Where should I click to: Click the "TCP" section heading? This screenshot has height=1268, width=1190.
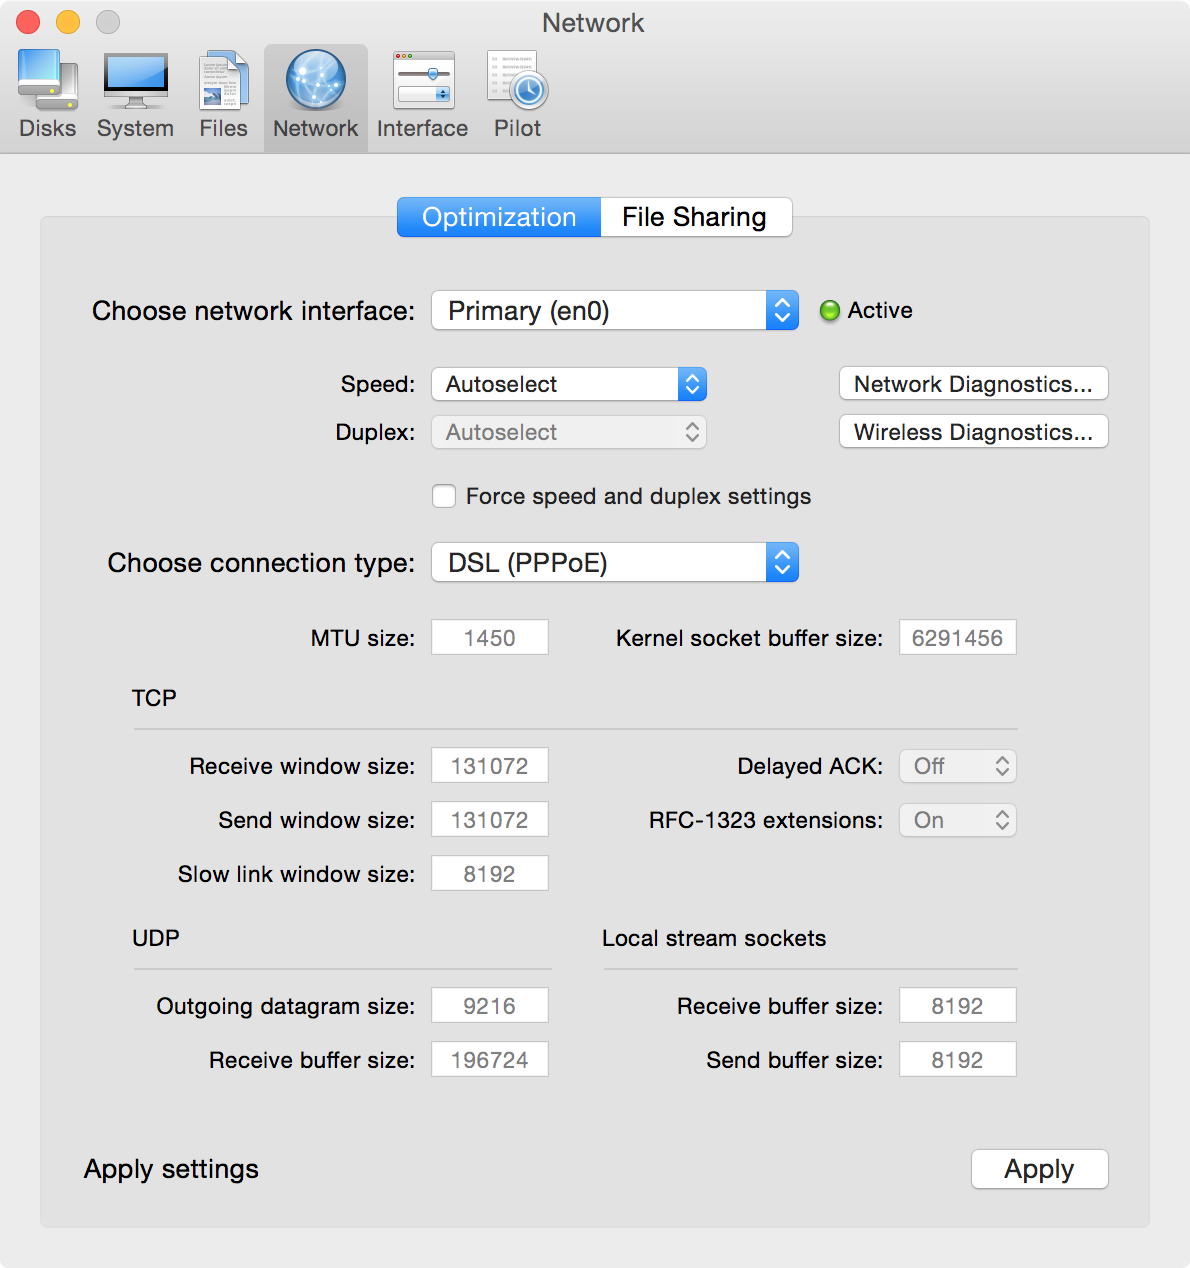click(x=154, y=698)
